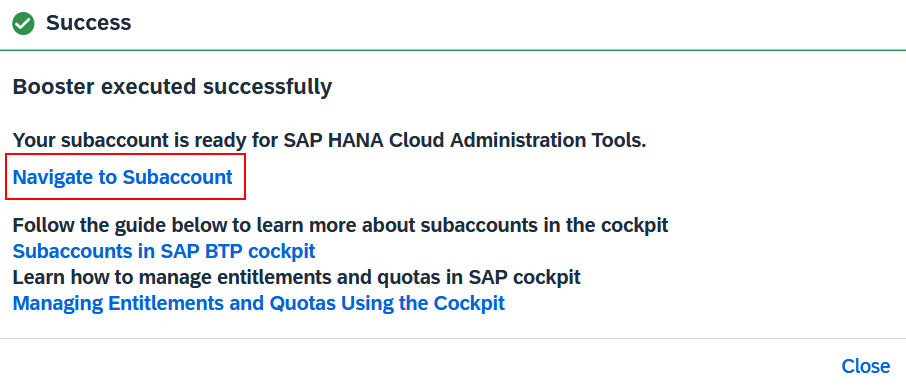This screenshot has height=389, width=906.
Task: Click the Follow the guide below text
Action: pos(340,225)
